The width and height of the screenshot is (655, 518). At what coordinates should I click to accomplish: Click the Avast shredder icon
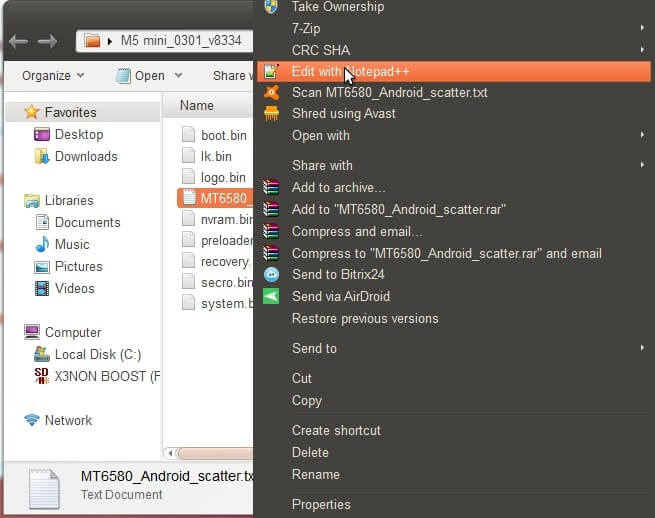pos(271,114)
